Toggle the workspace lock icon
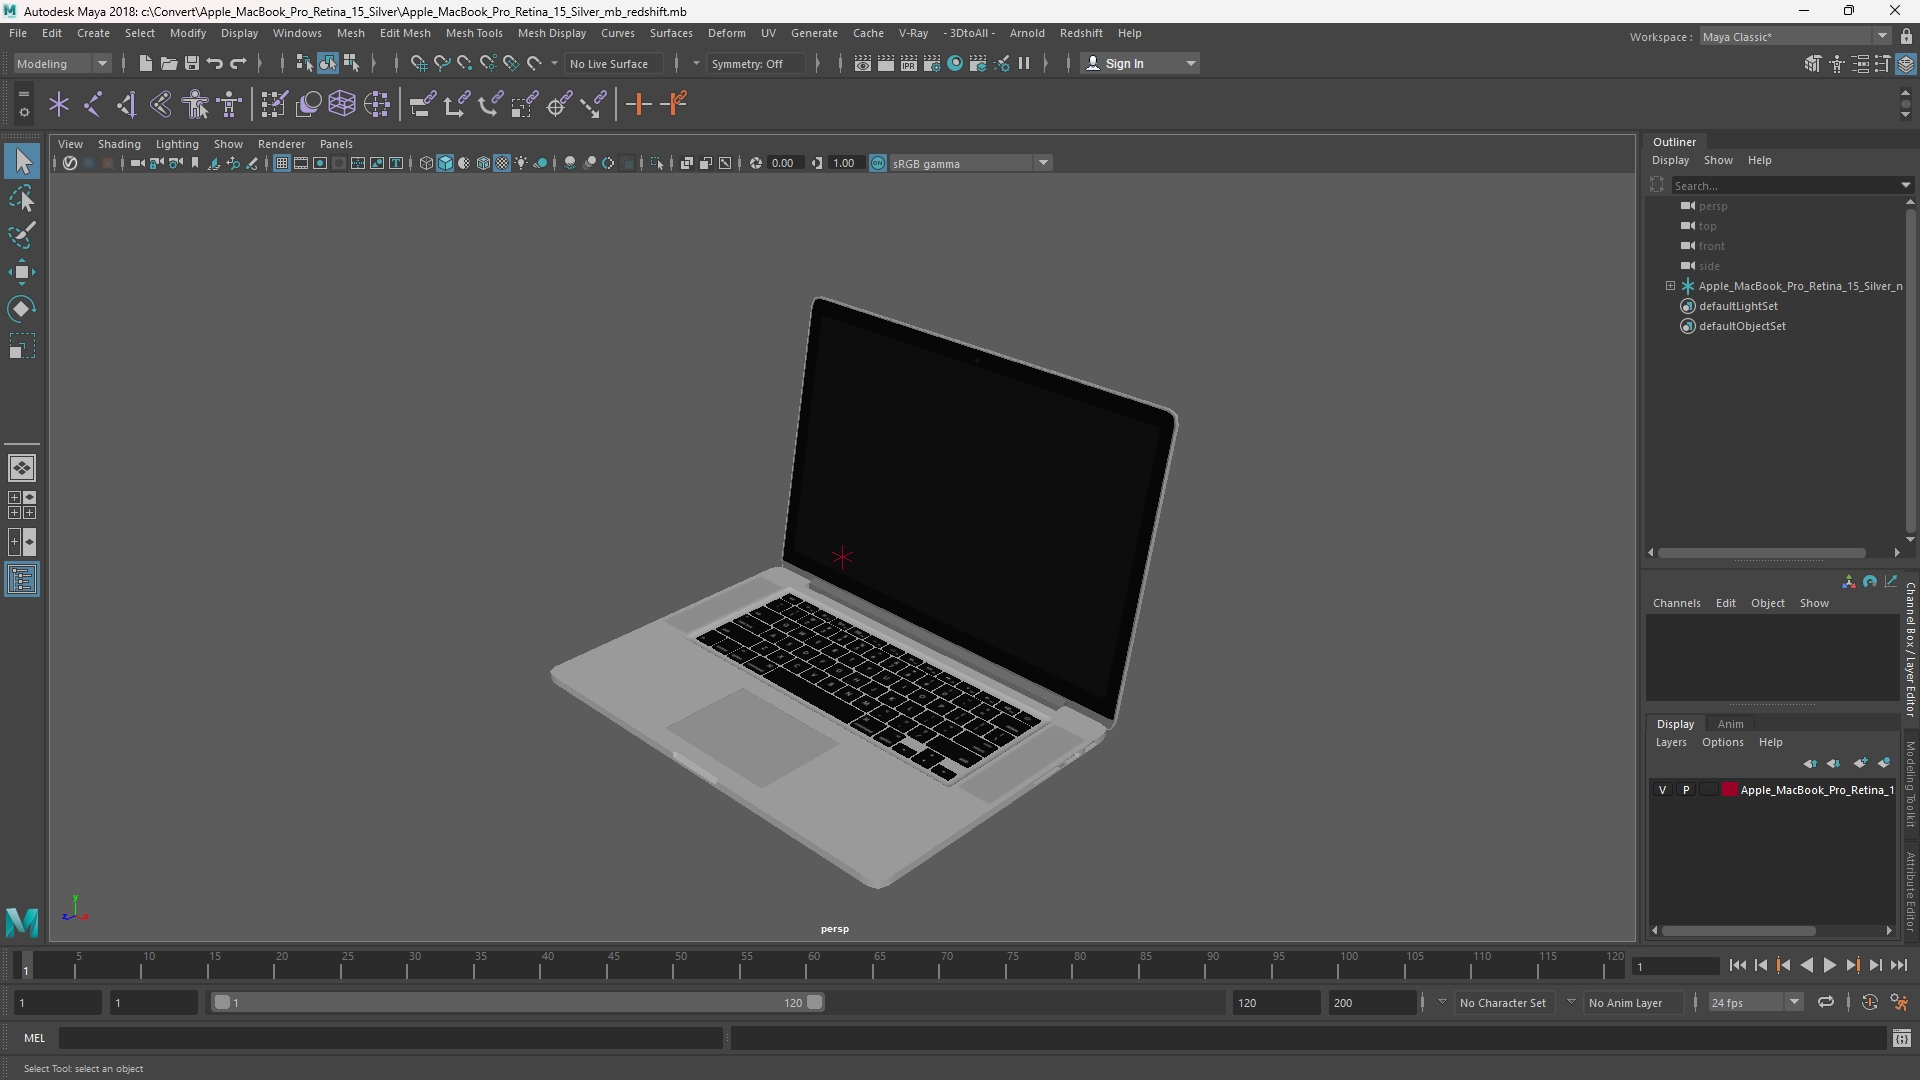Image resolution: width=1920 pixels, height=1080 pixels. click(1907, 37)
